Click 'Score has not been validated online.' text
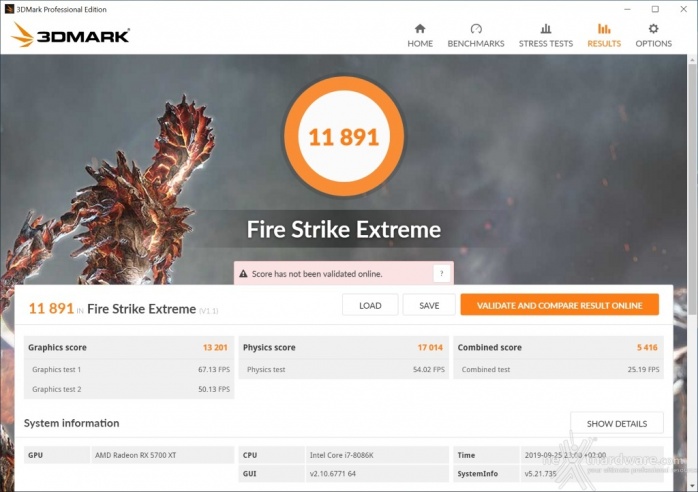The width and height of the screenshot is (698, 492). pyautogui.click(x=317, y=274)
